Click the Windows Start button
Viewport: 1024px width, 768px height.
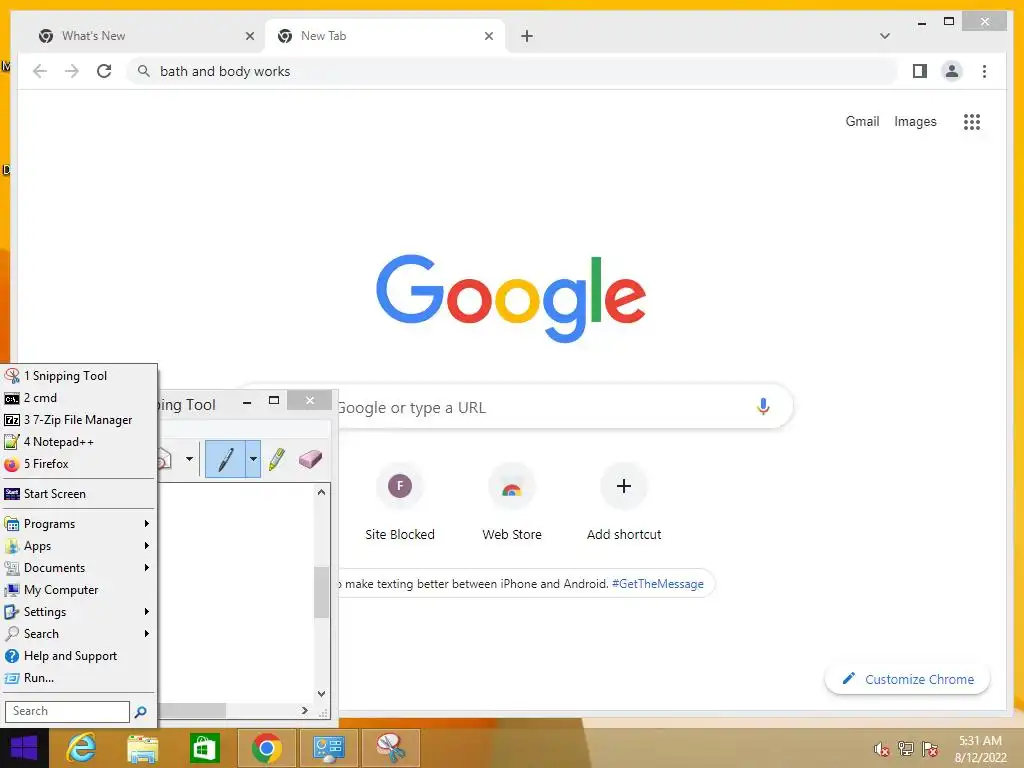pyautogui.click(x=24, y=748)
